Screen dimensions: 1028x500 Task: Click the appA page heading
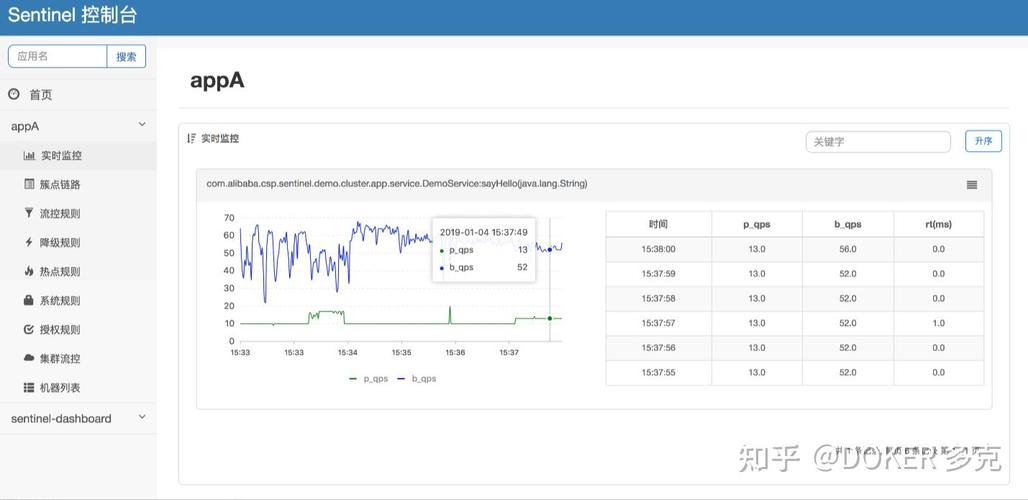217,81
